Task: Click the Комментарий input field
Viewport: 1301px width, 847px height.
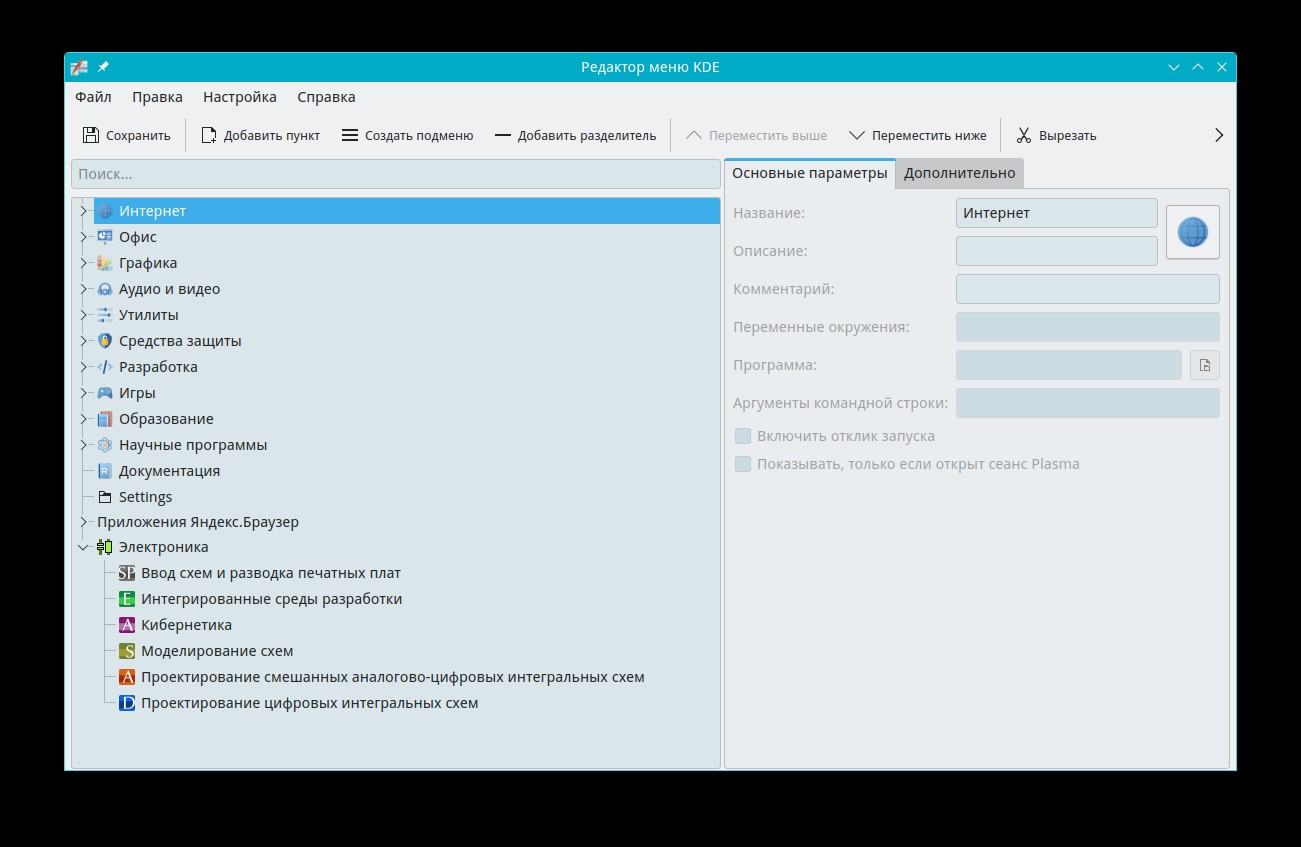Action: (1088, 289)
